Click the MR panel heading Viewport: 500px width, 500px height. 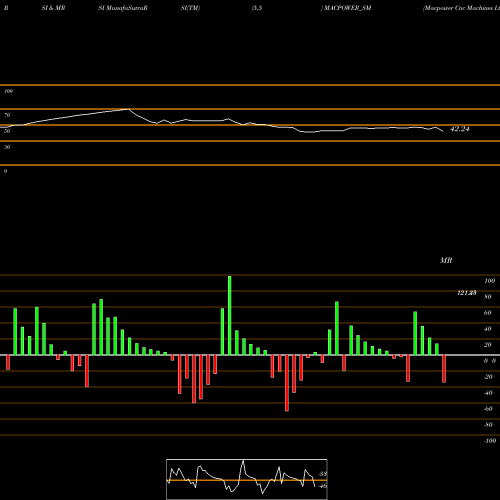click(x=446, y=260)
